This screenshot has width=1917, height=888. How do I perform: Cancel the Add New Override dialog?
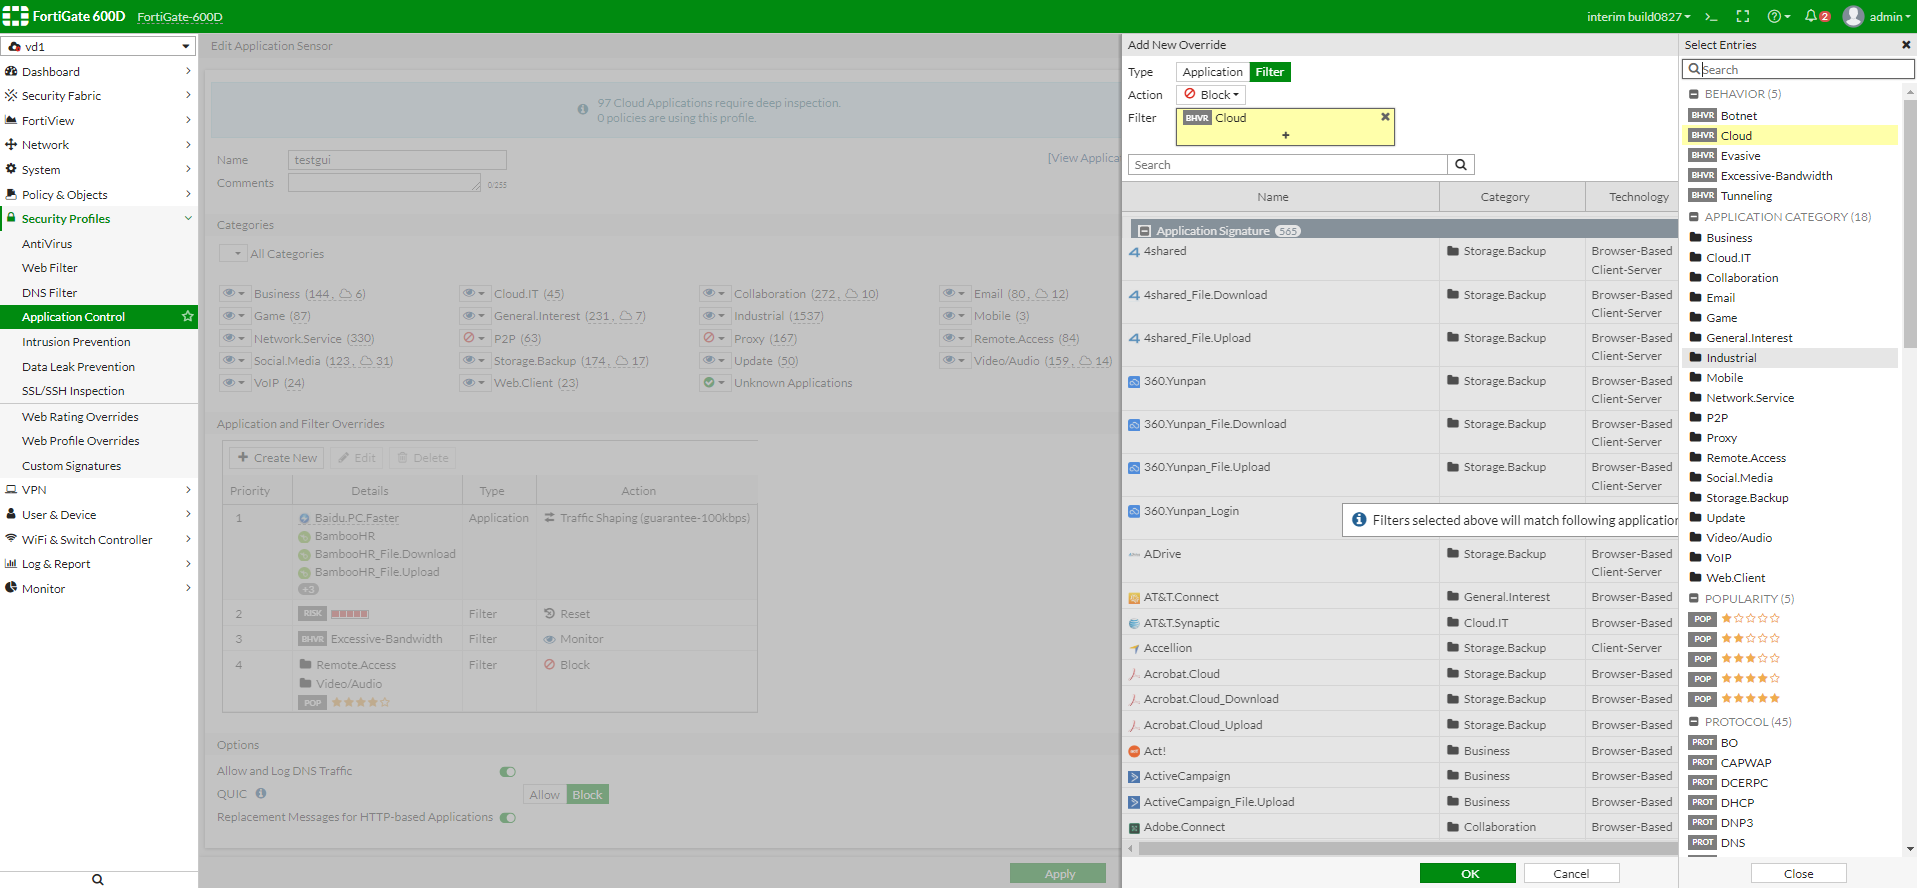(x=1571, y=873)
